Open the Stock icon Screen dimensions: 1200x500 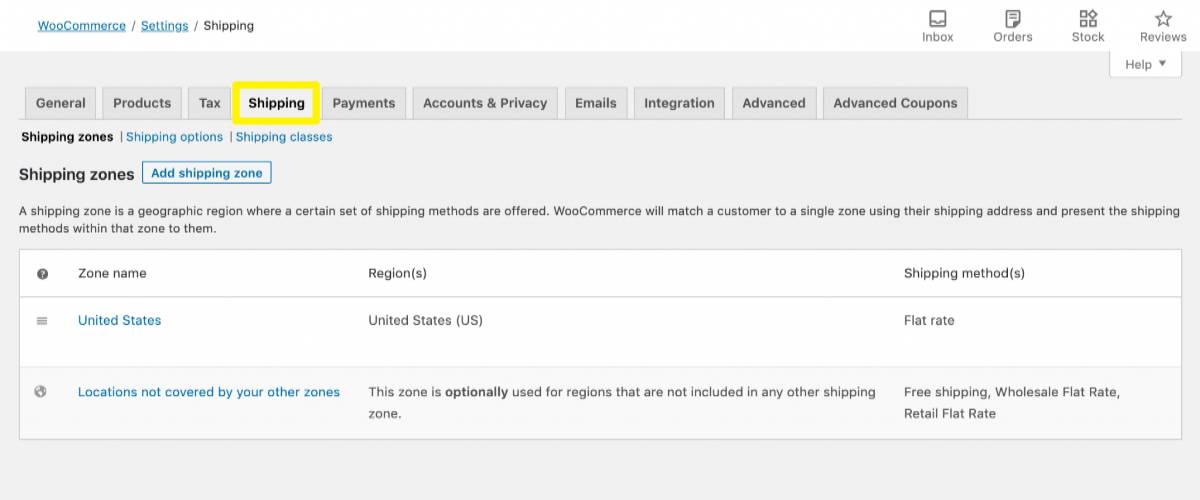click(x=1088, y=19)
